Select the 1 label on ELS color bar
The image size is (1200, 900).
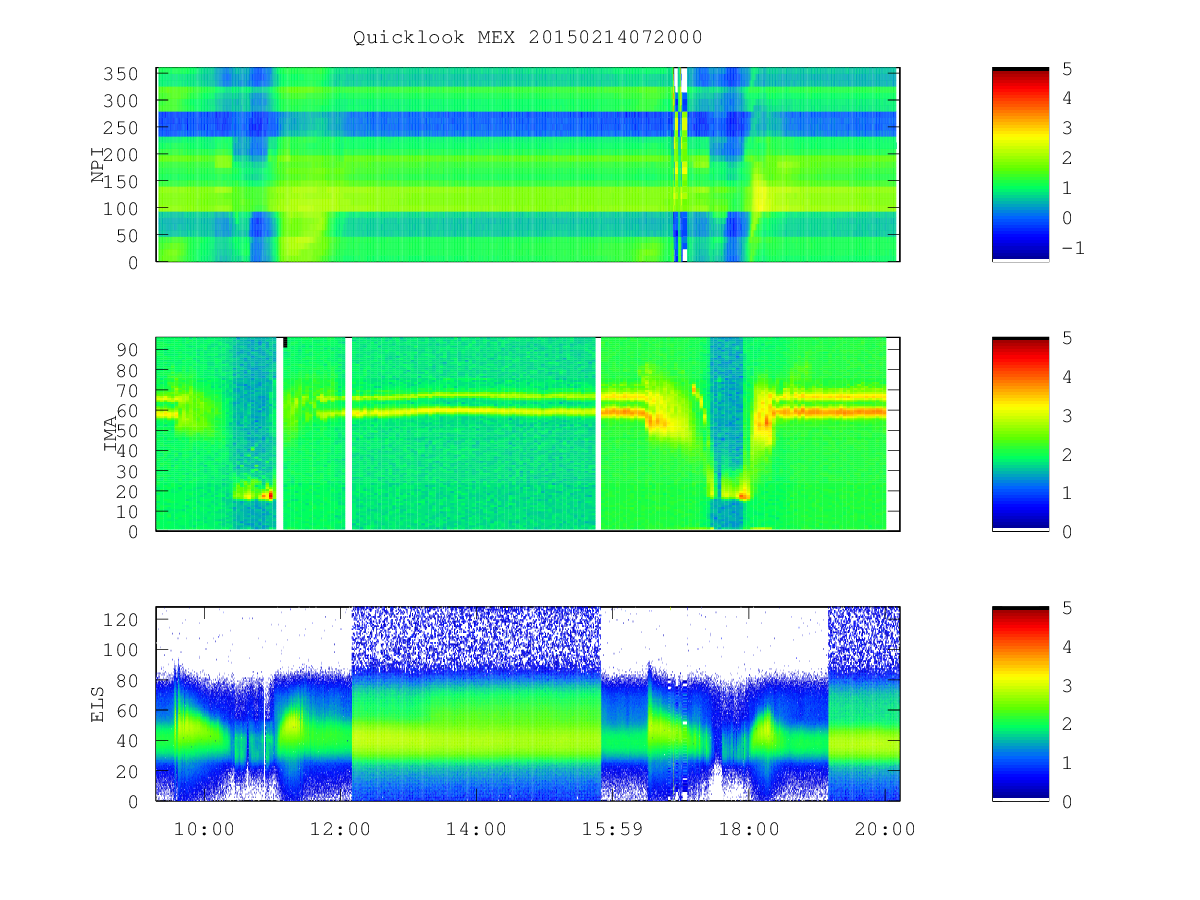1066,762
